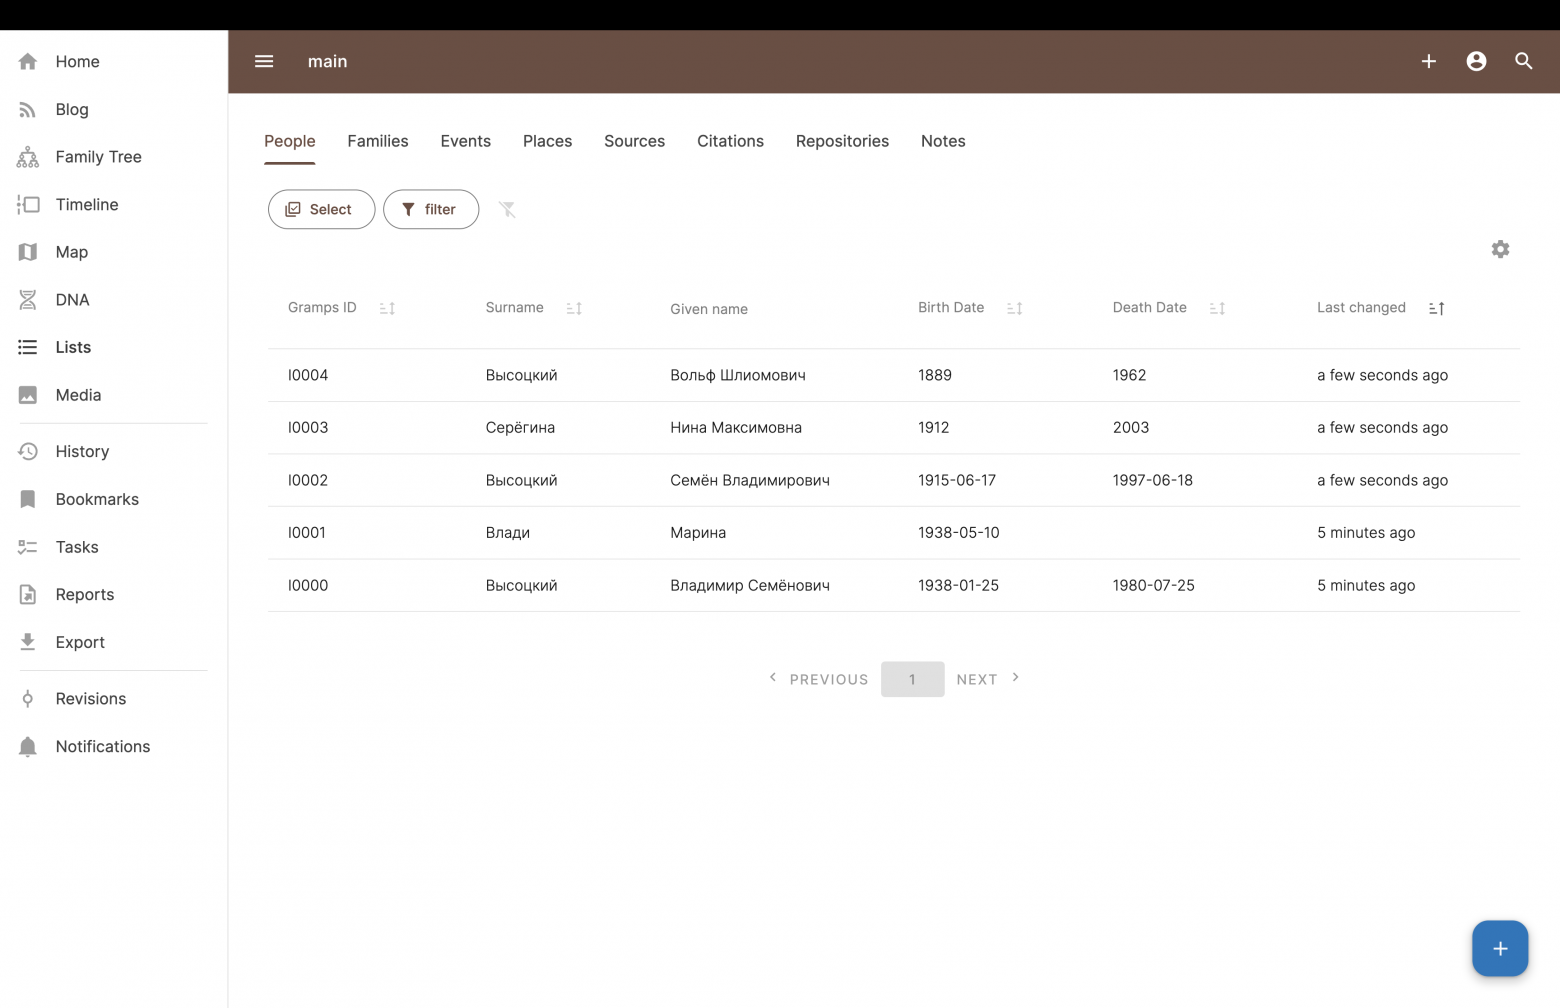Viewport: 1560px width, 1008px height.
Task: Go to NEXT page
Action: [x=988, y=679]
